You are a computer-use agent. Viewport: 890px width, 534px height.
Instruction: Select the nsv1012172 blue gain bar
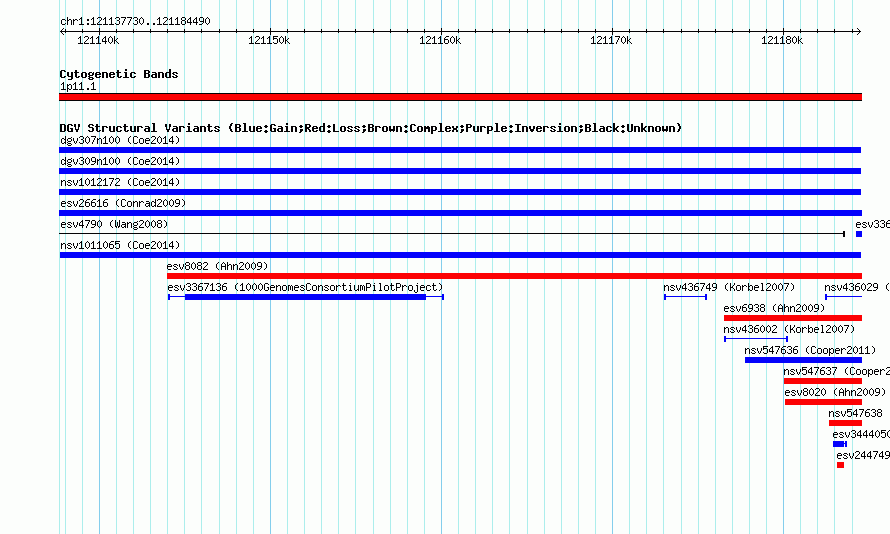pyautogui.click(x=460, y=192)
